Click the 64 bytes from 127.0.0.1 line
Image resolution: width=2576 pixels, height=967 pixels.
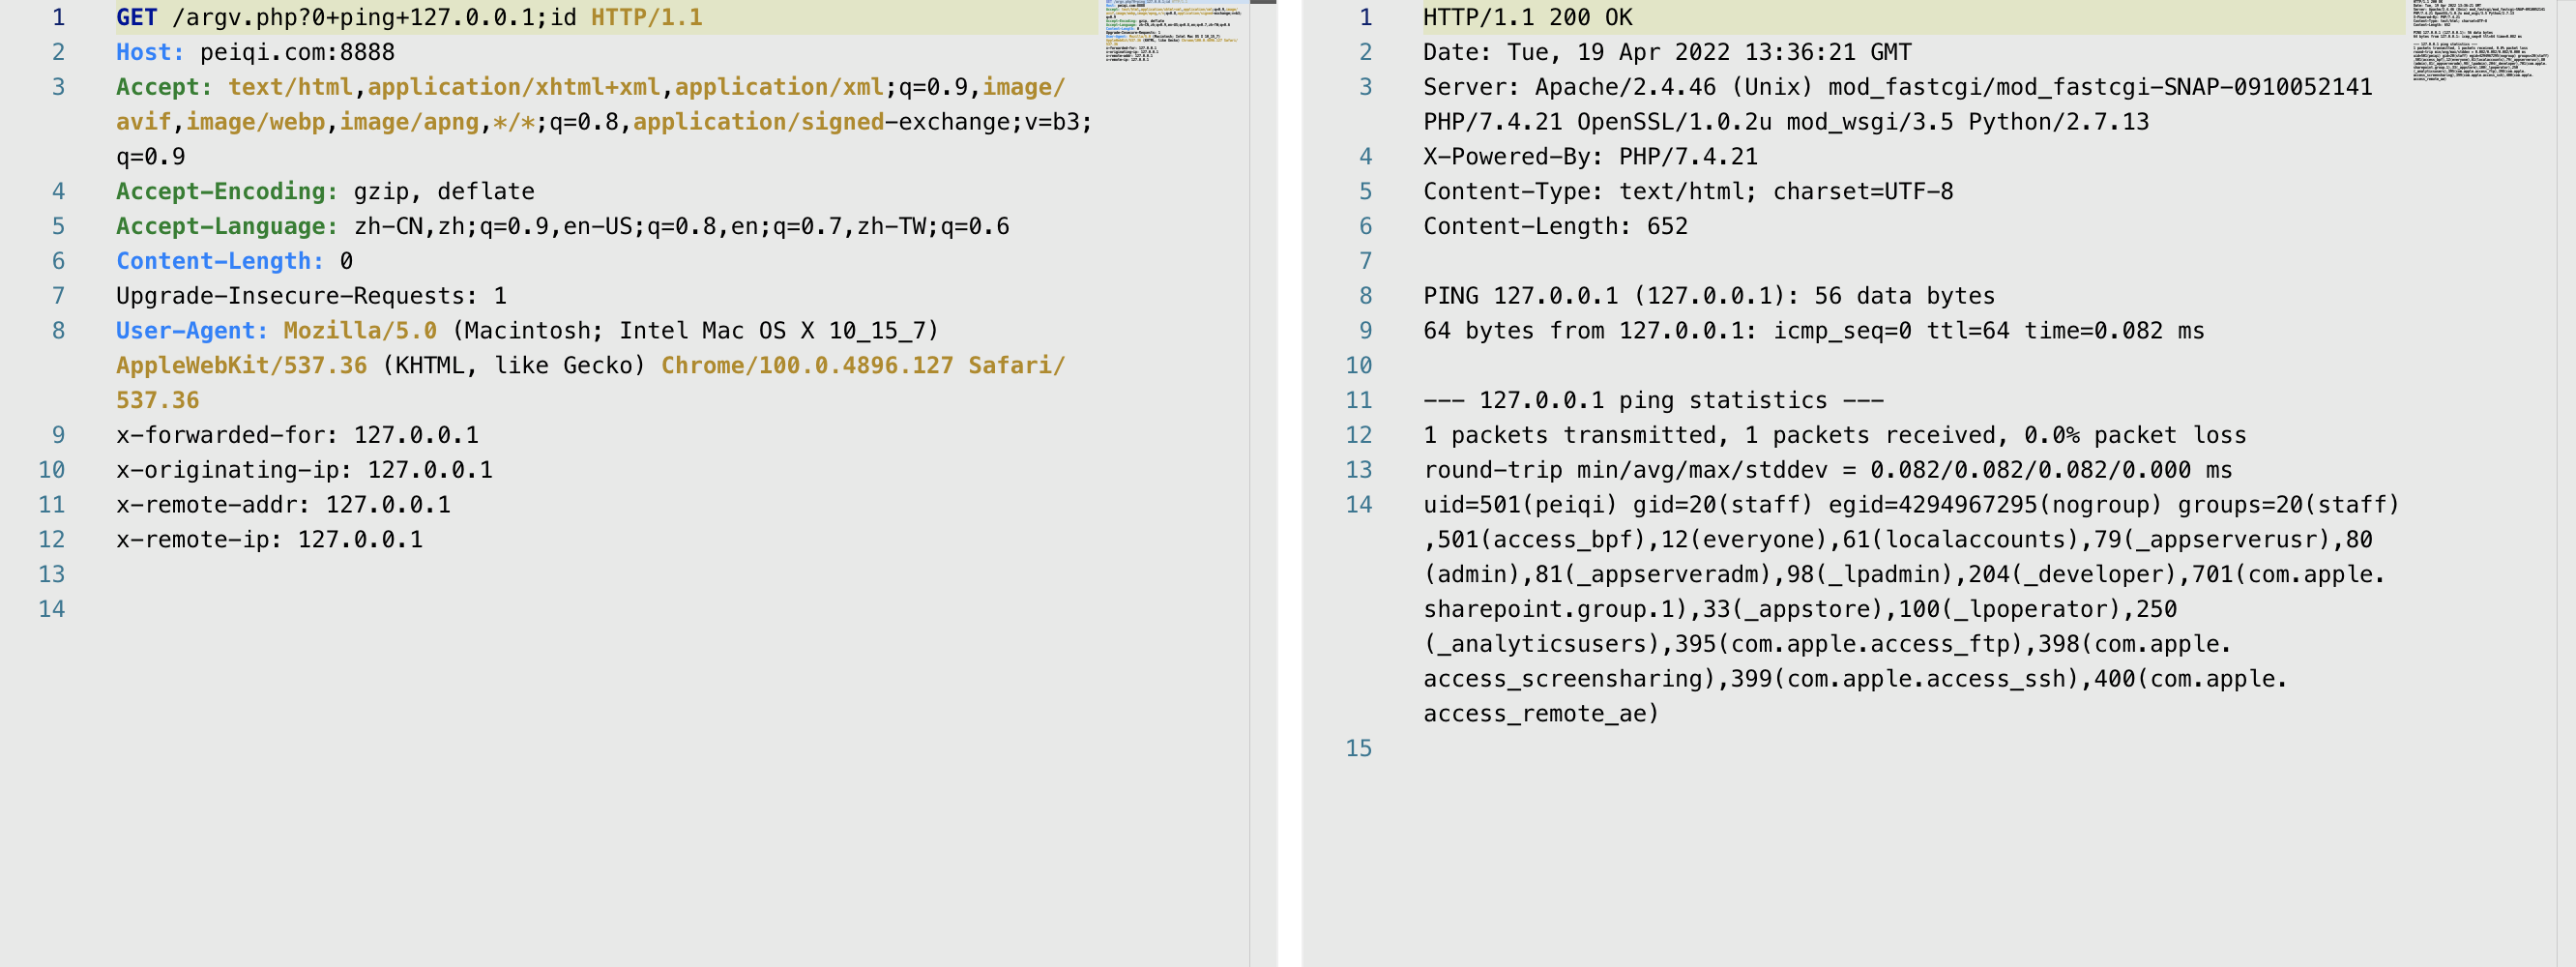click(x=1813, y=331)
